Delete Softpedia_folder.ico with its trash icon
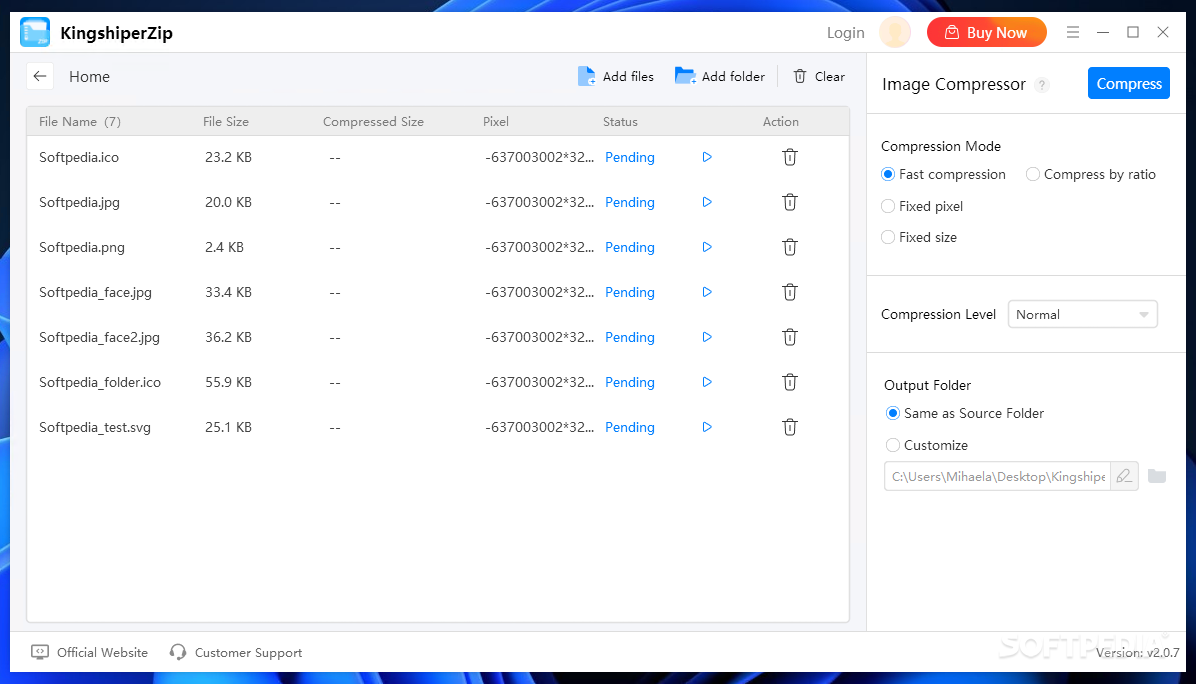1196x684 pixels. click(x=789, y=382)
